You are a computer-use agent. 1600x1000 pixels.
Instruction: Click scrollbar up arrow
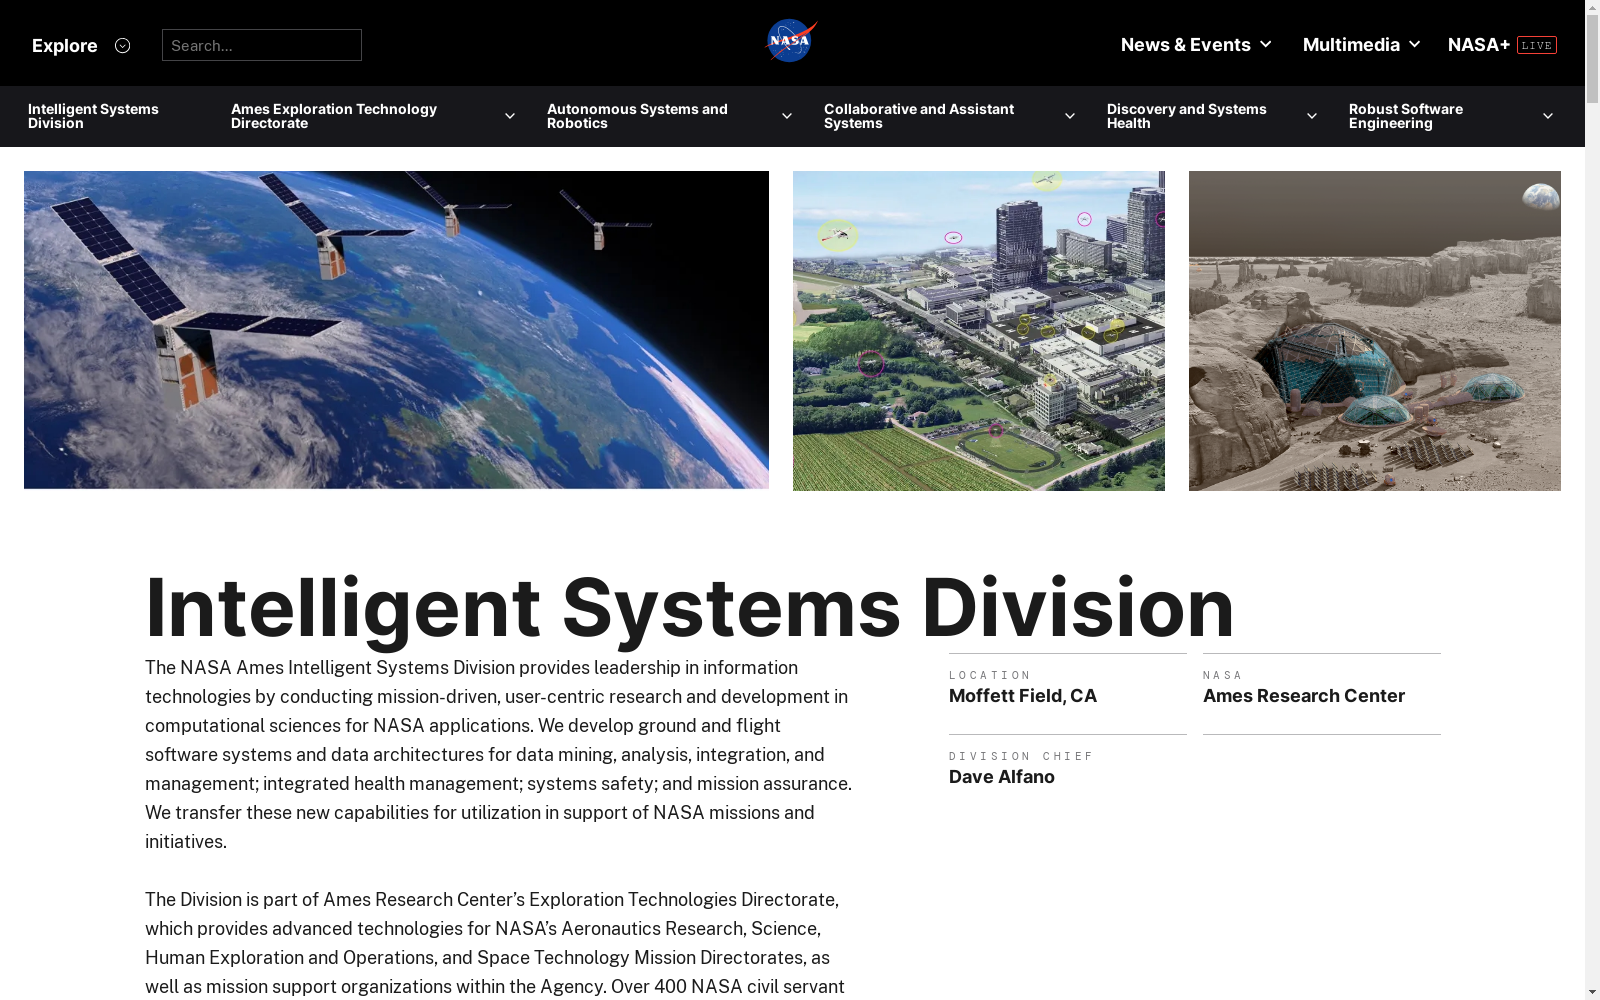pyautogui.click(x=1592, y=8)
